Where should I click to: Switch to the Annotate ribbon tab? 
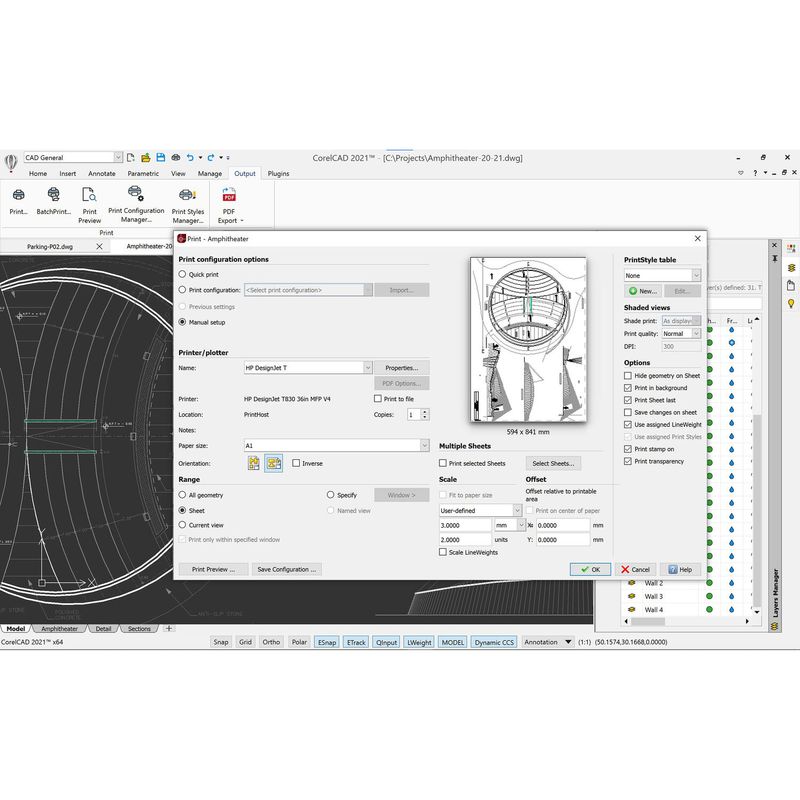click(x=102, y=173)
